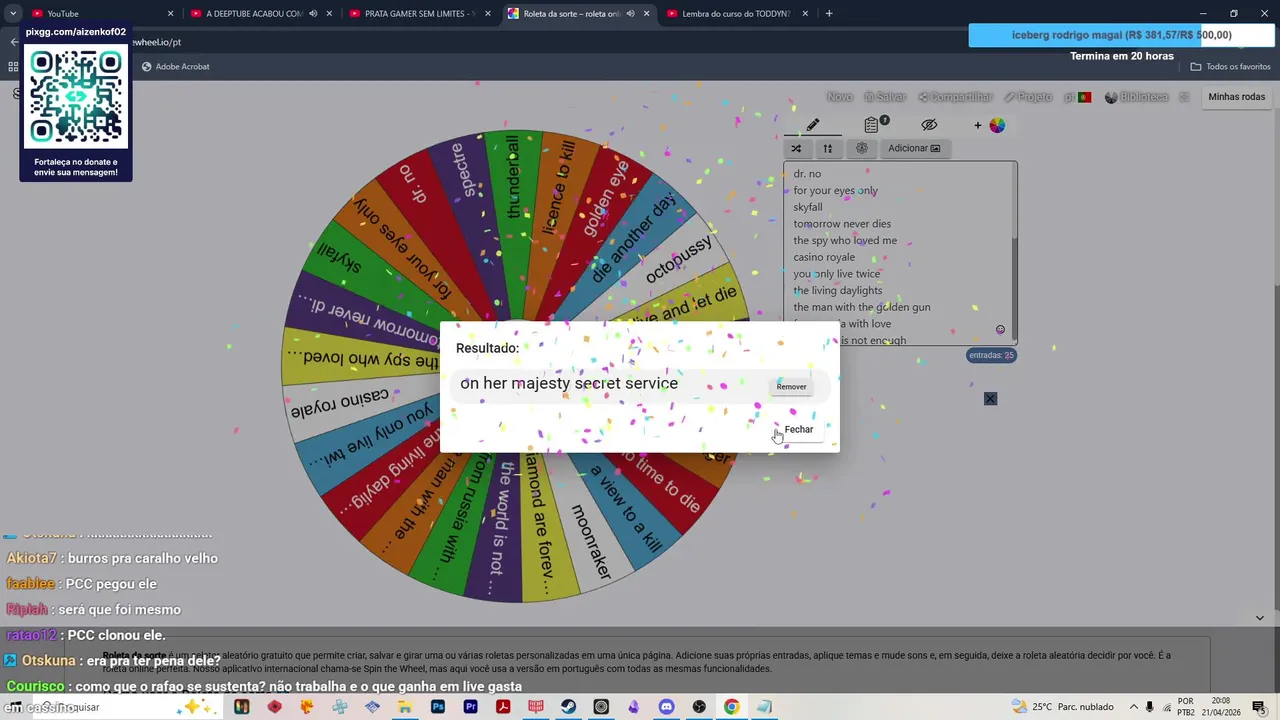Click 'tomorrow never dies' entry text

[842, 224]
